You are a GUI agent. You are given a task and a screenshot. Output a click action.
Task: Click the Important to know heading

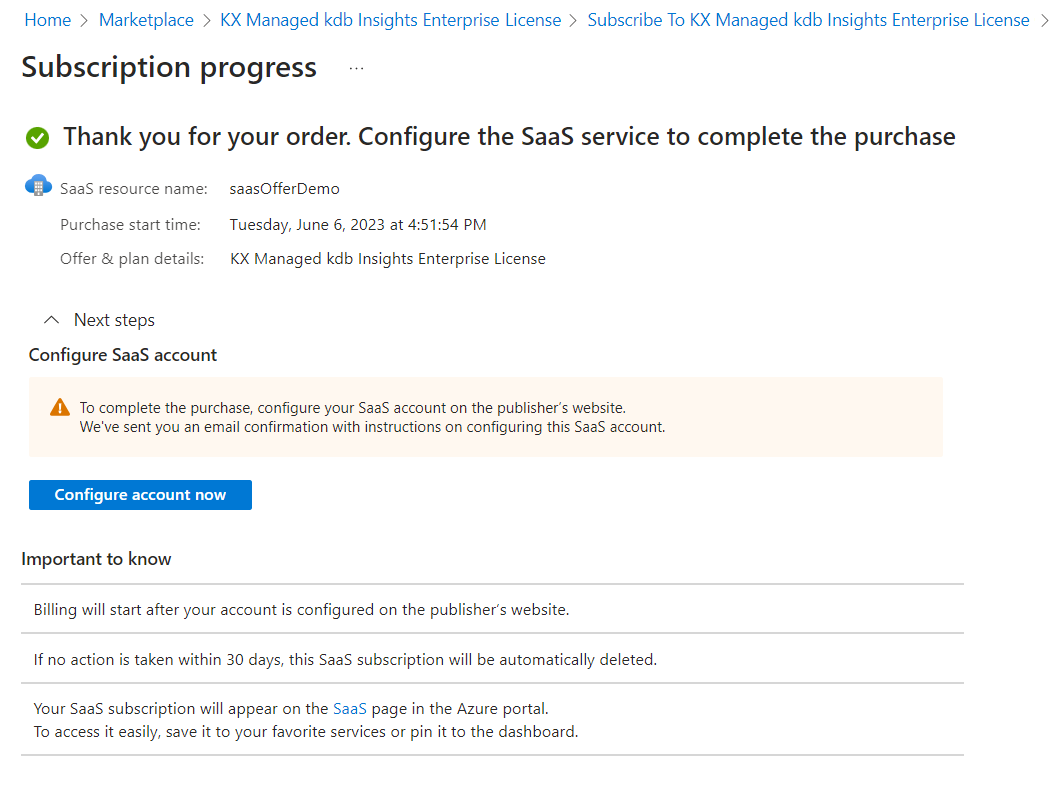tap(96, 559)
